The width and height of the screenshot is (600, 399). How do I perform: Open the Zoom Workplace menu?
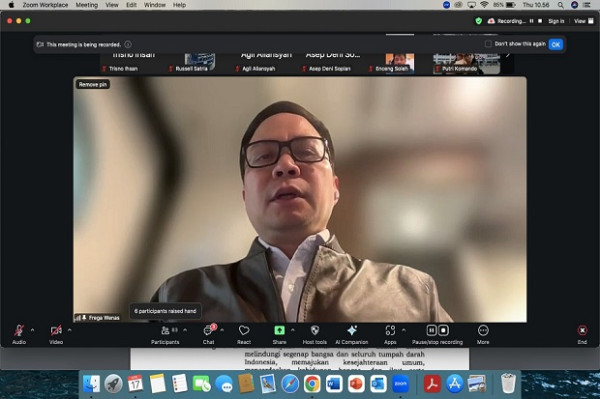[x=45, y=5]
